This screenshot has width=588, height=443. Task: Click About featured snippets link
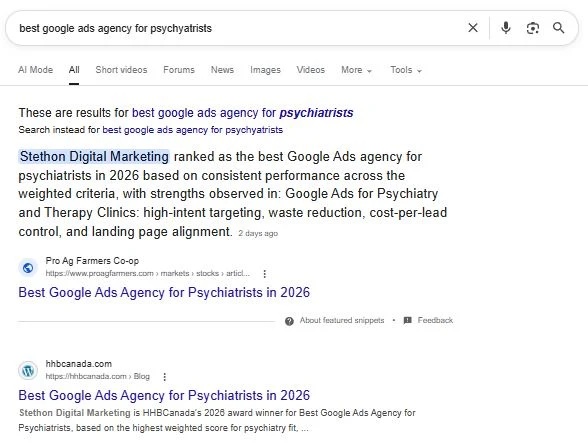point(342,320)
